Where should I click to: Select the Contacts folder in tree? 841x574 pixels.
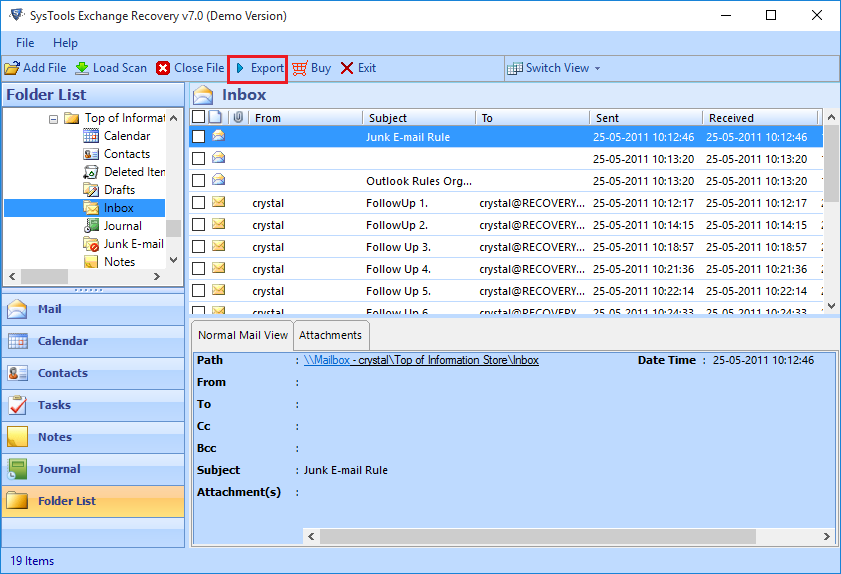(x=127, y=154)
